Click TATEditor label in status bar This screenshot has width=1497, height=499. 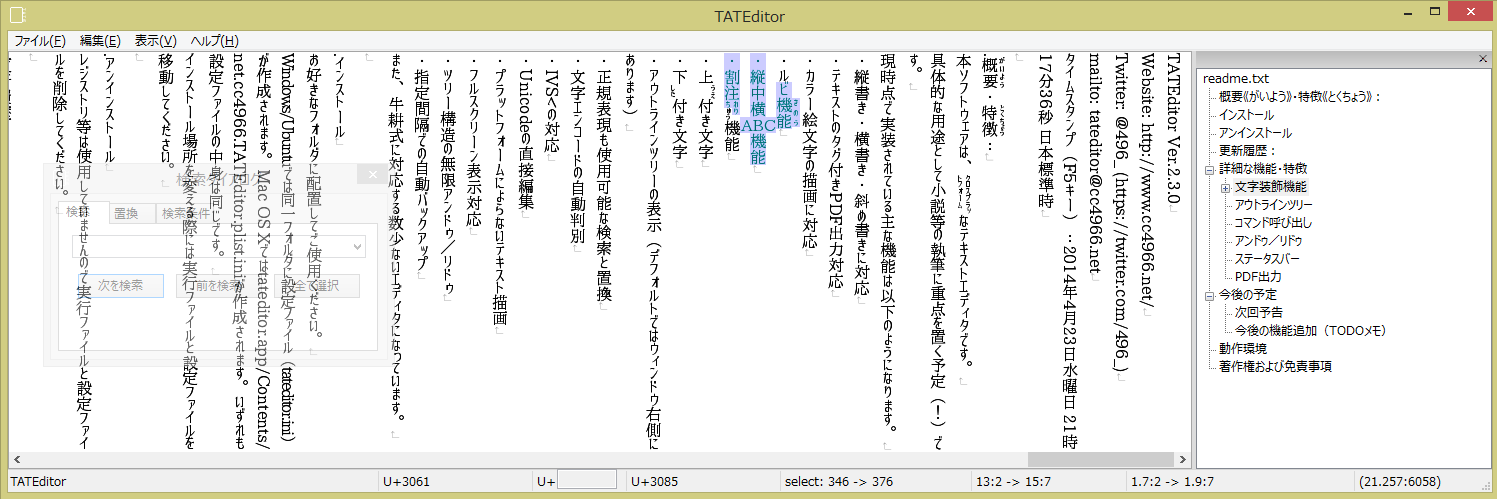tap(38, 482)
